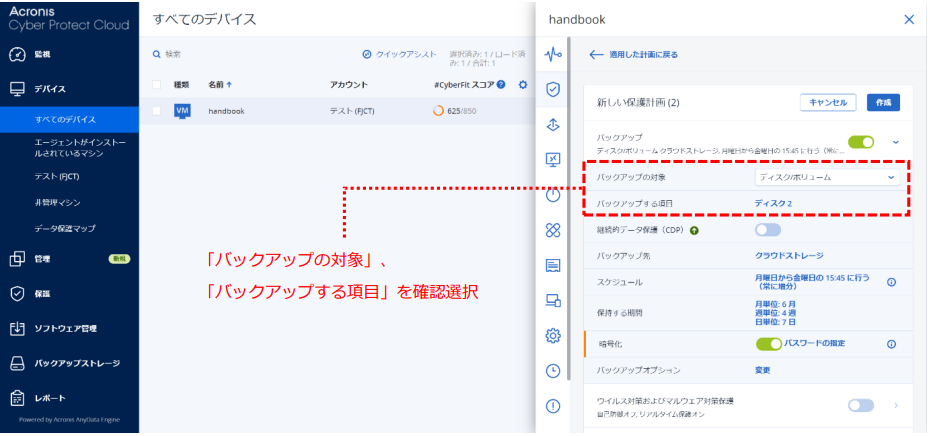
Task: Open the remote desktop monitor icon
Action: [552, 159]
